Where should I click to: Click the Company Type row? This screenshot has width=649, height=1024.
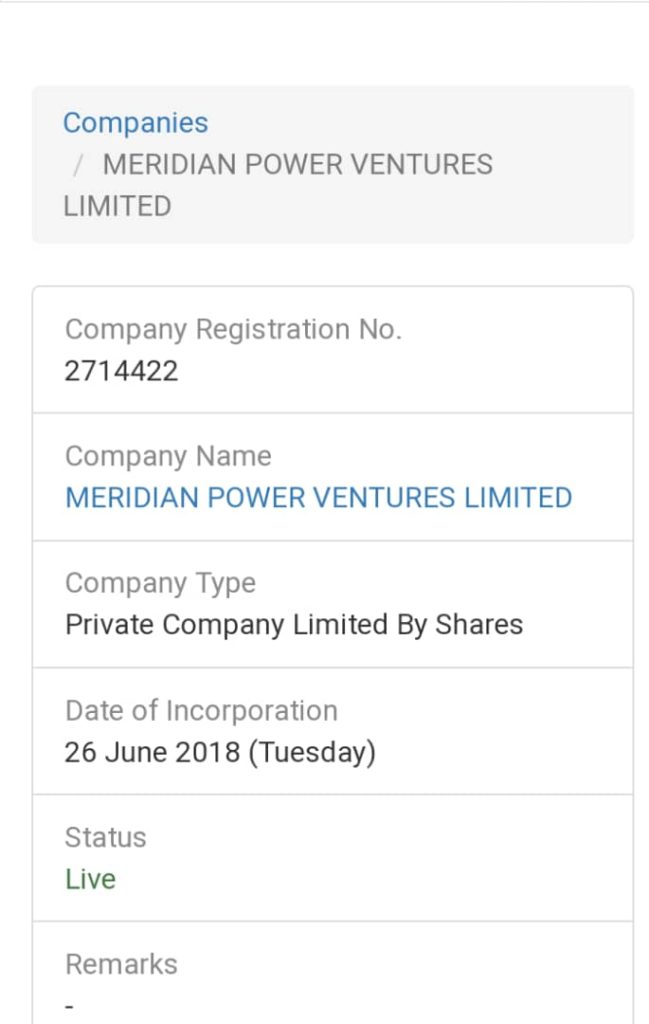pyautogui.click(x=333, y=604)
